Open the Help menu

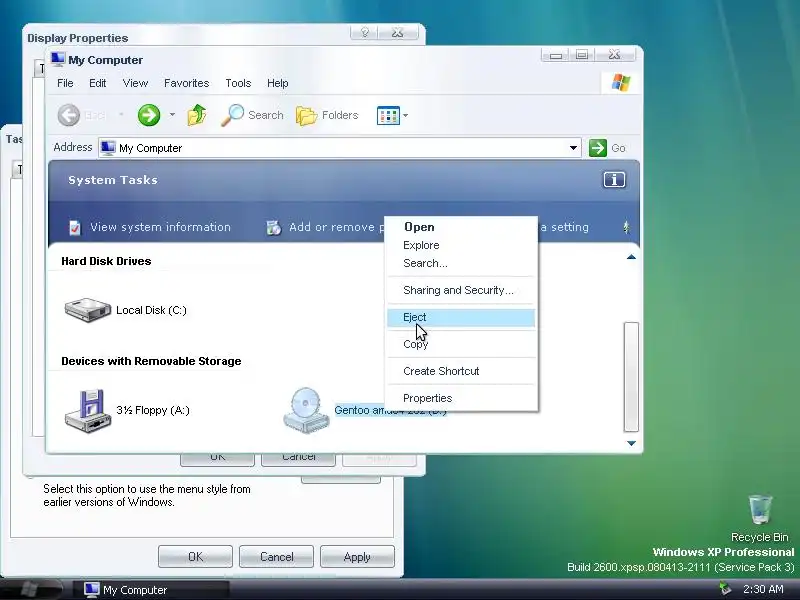pos(278,83)
